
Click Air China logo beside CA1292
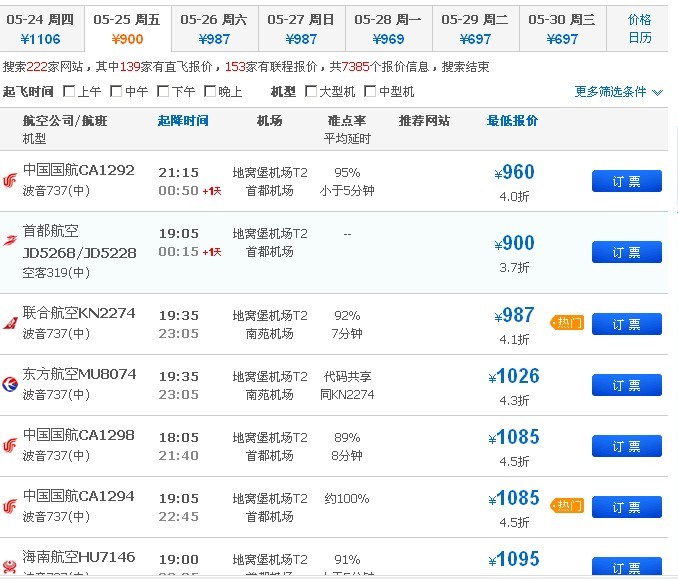coord(10,180)
